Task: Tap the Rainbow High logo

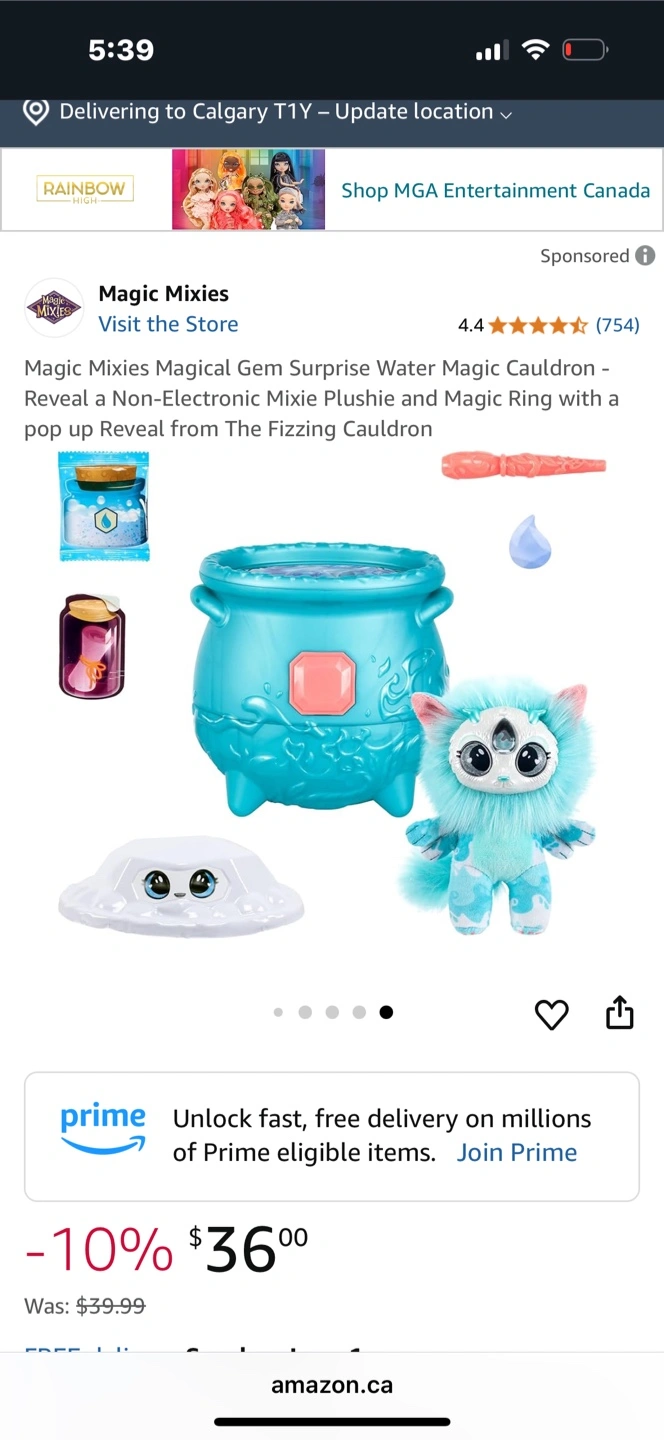Action: point(85,190)
